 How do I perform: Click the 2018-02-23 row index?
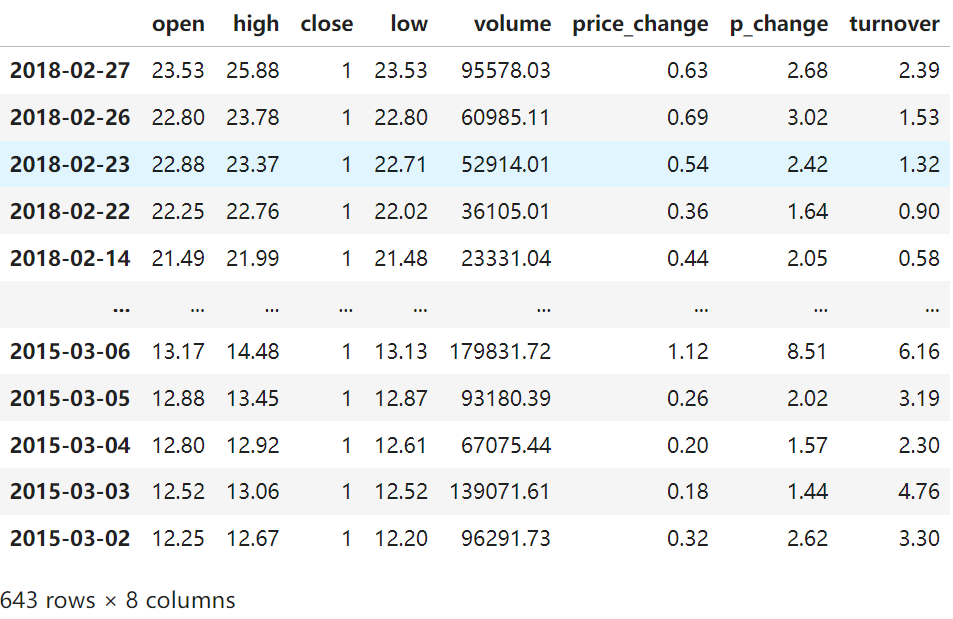tap(70, 164)
